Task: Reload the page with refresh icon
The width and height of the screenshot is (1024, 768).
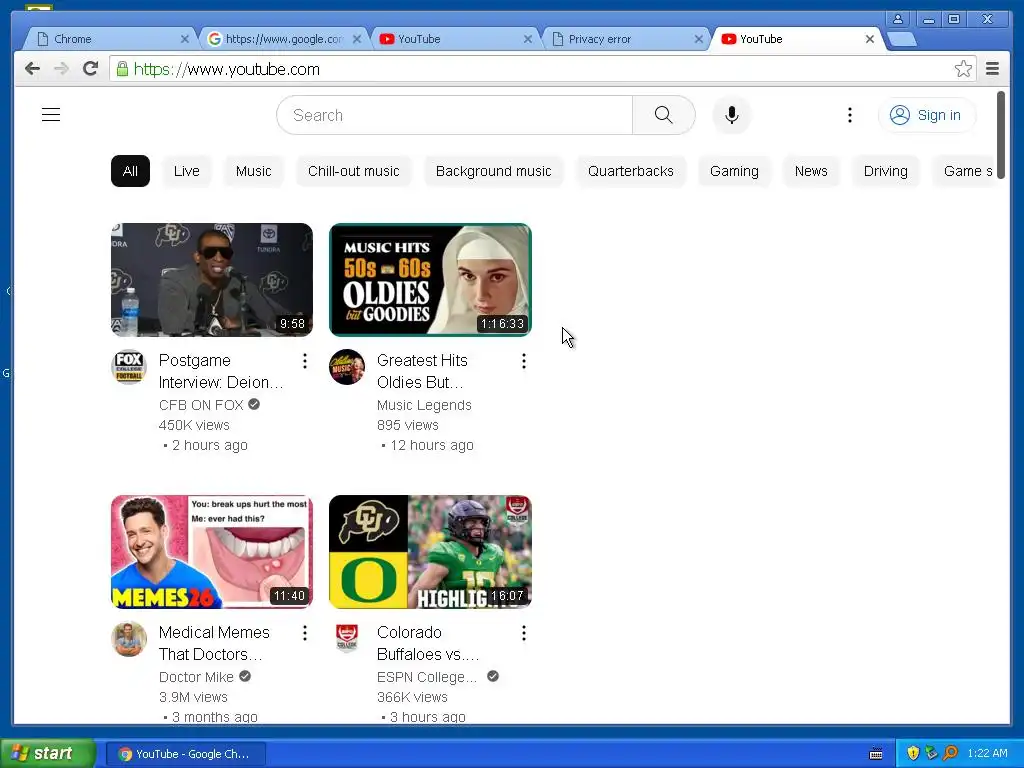Action: (x=90, y=69)
